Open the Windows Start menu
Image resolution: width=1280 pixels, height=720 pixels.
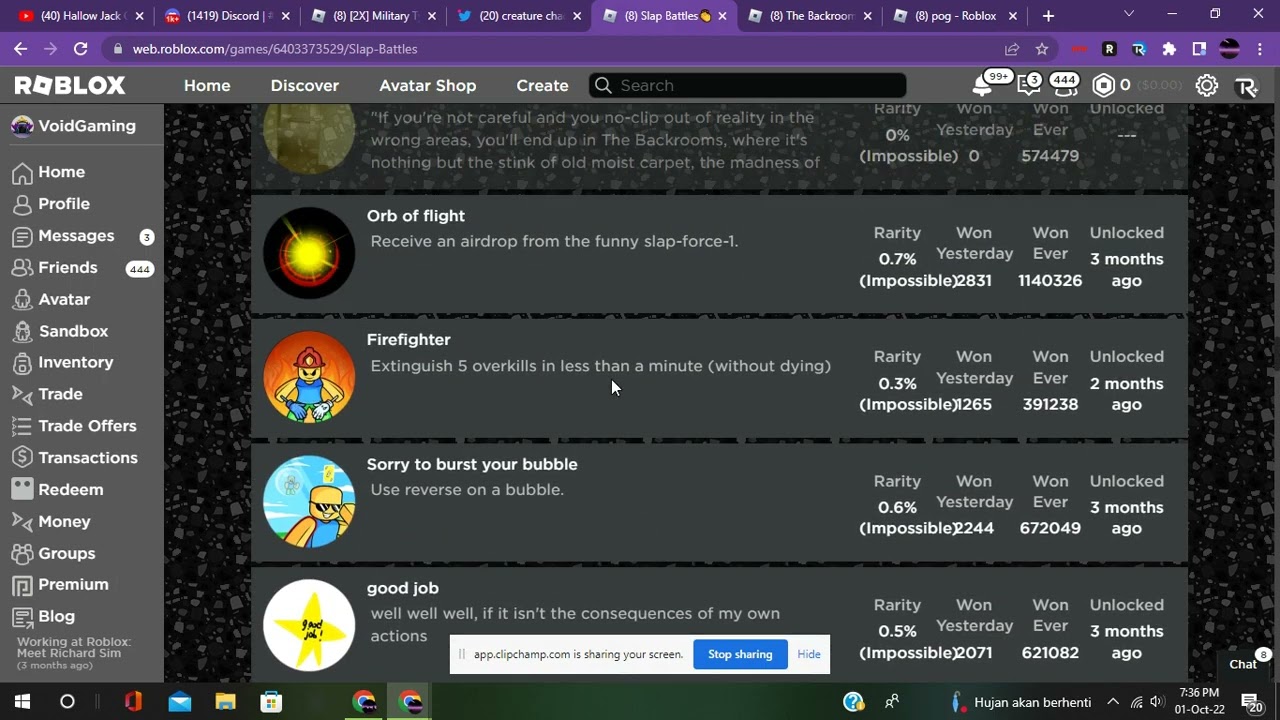coord(22,702)
